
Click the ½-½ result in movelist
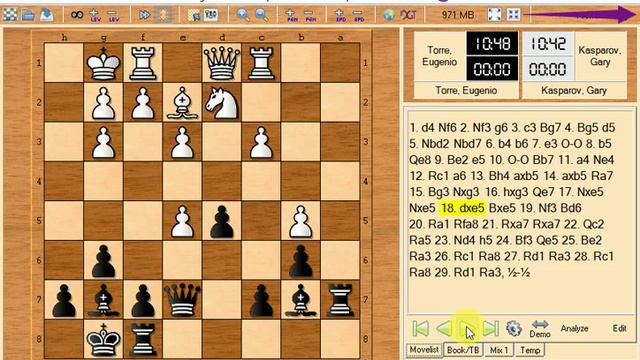point(519,272)
